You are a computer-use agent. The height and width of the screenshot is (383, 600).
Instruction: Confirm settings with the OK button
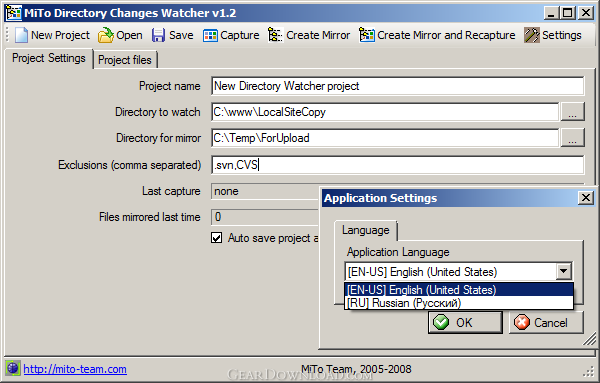(x=465, y=323)
